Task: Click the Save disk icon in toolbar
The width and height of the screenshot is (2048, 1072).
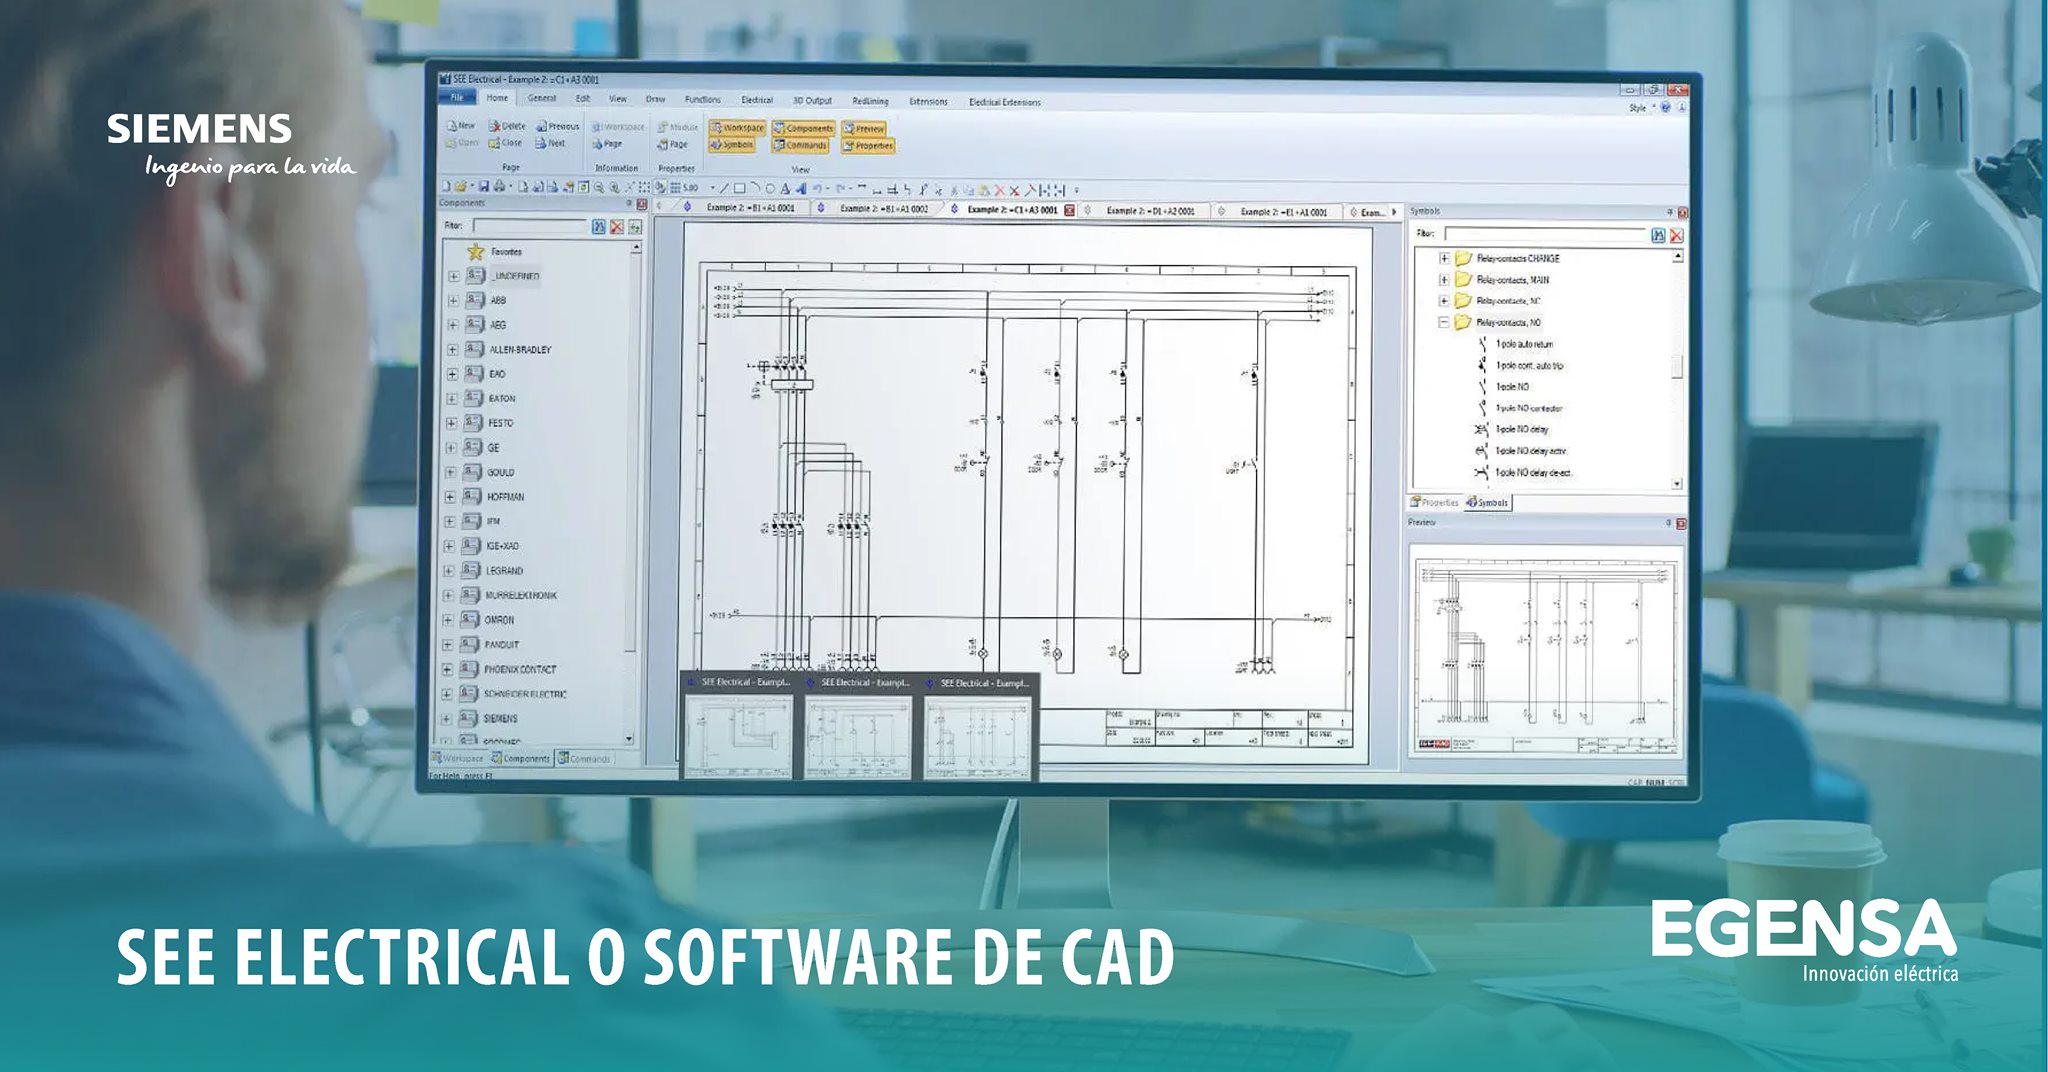Action: pos(483,187)
